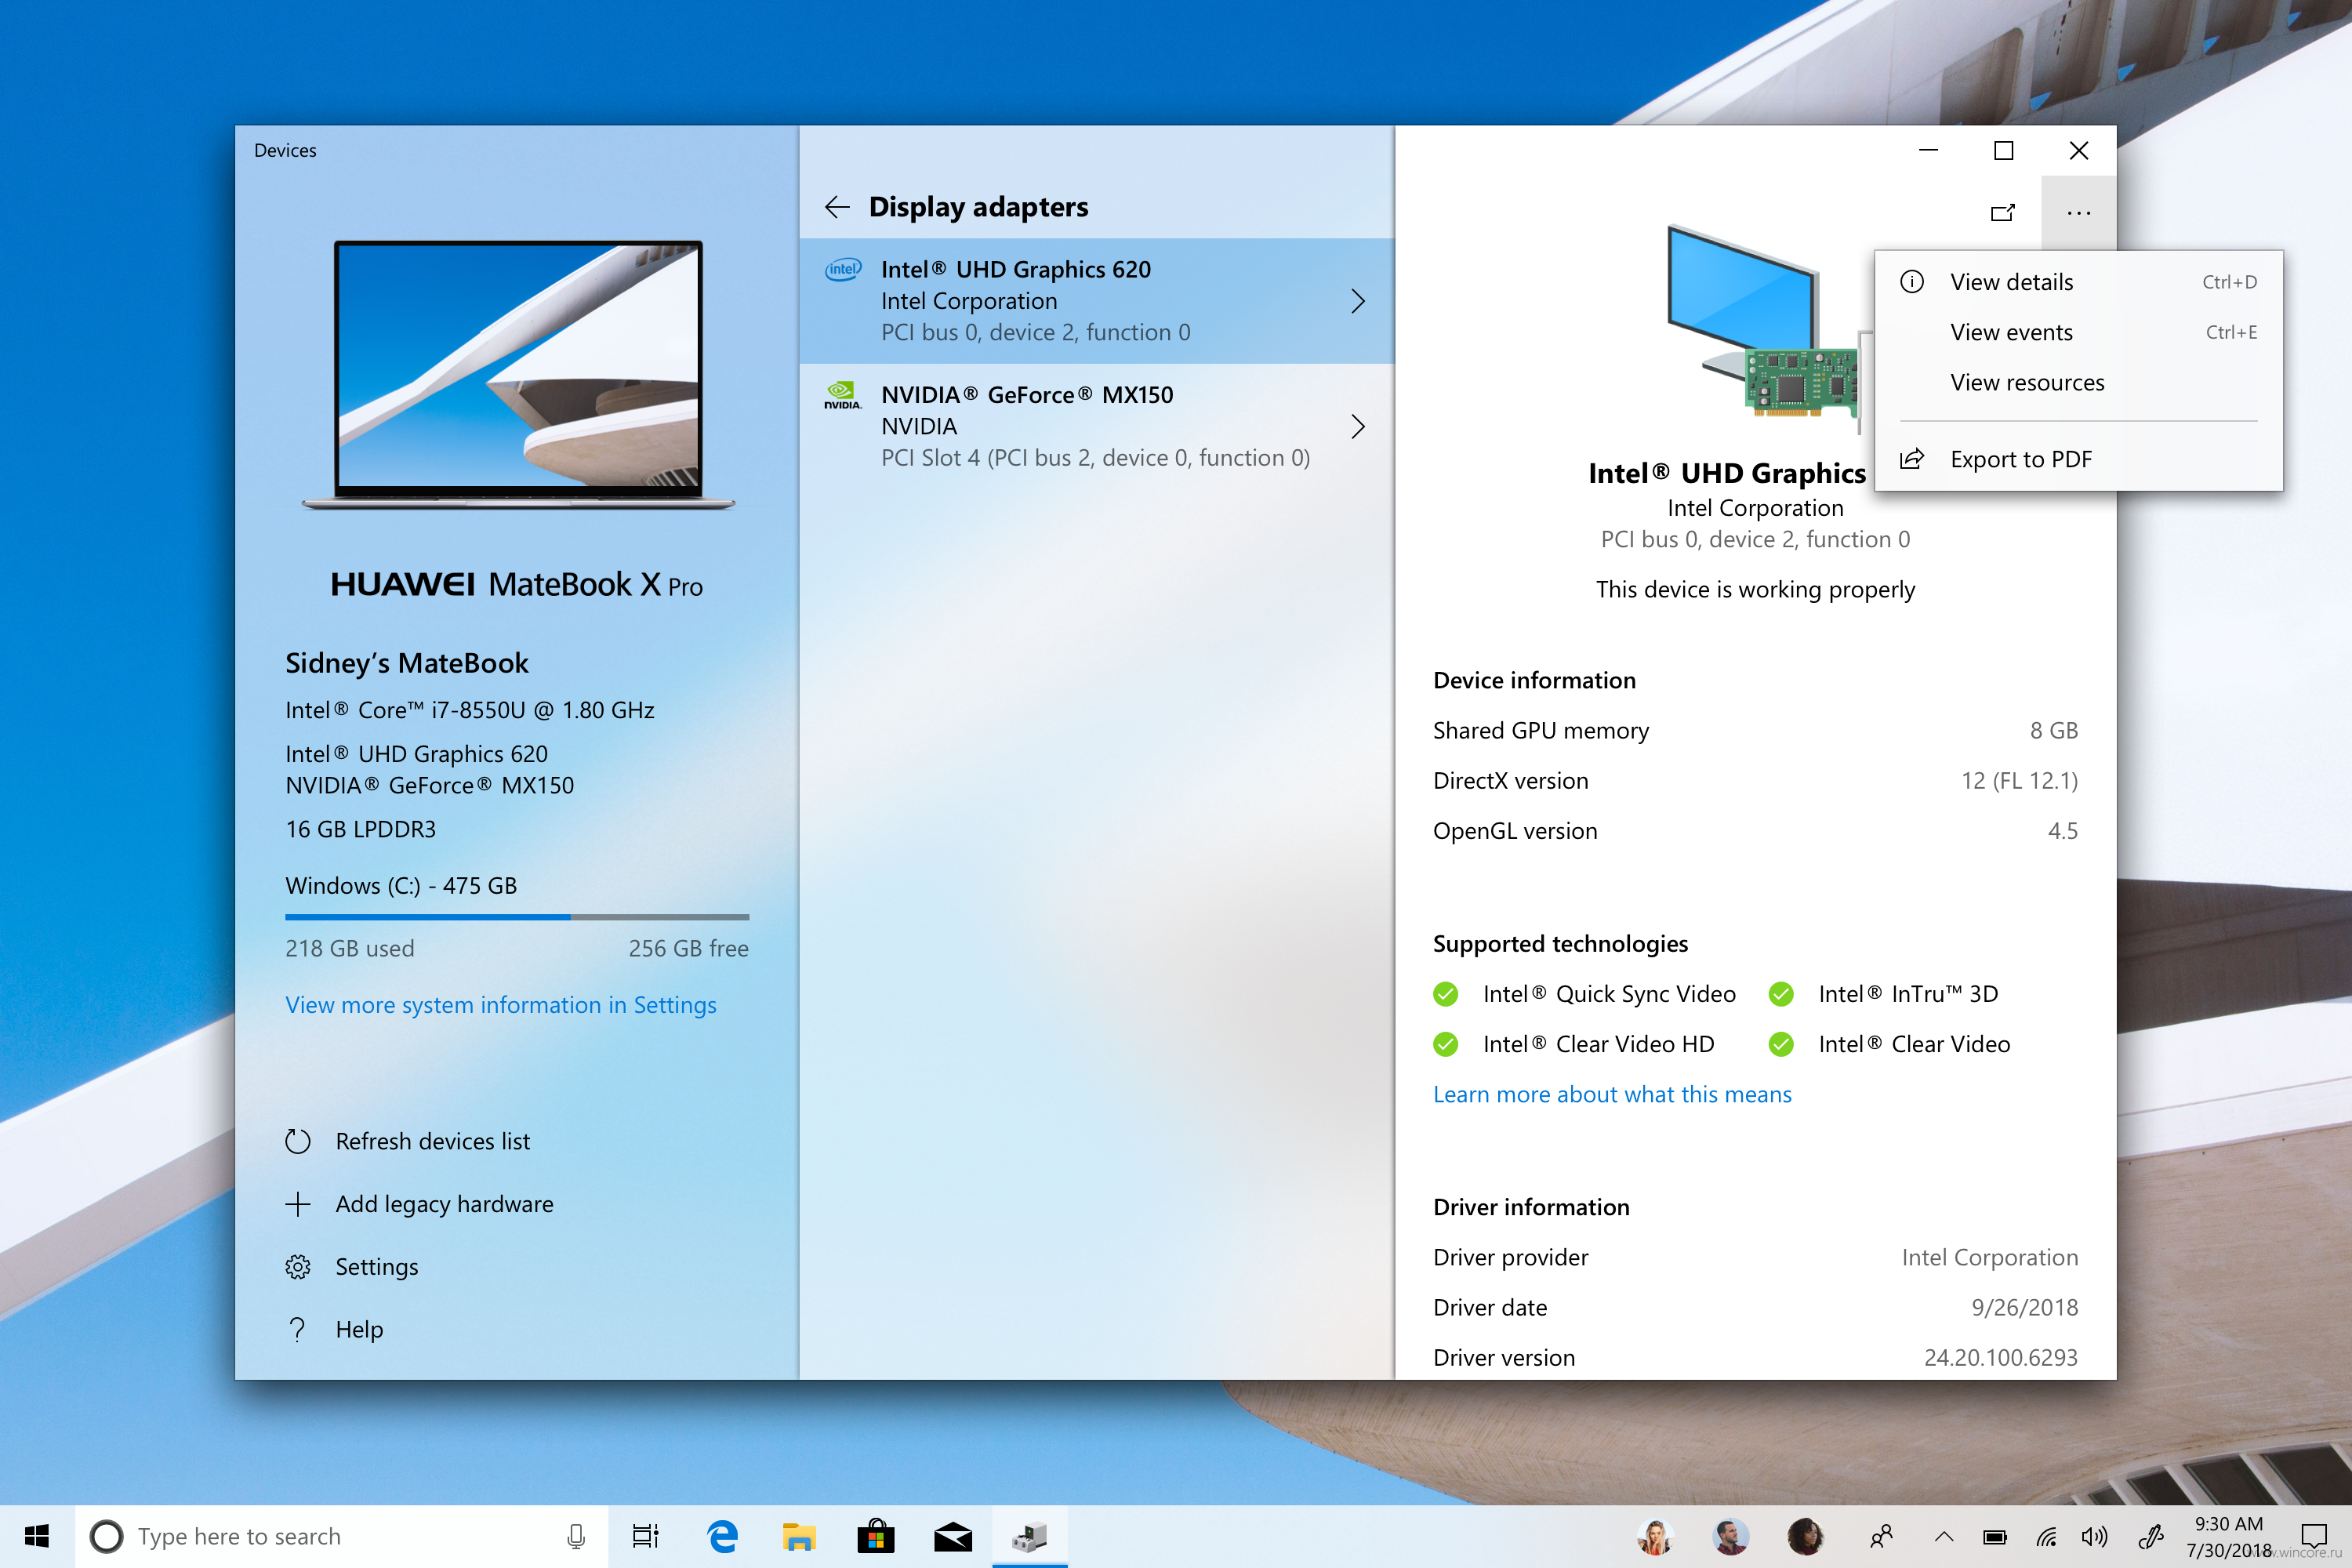
Task: Click the "8 GB" shared GPU memory value
Action: [x=2053, y=731]
